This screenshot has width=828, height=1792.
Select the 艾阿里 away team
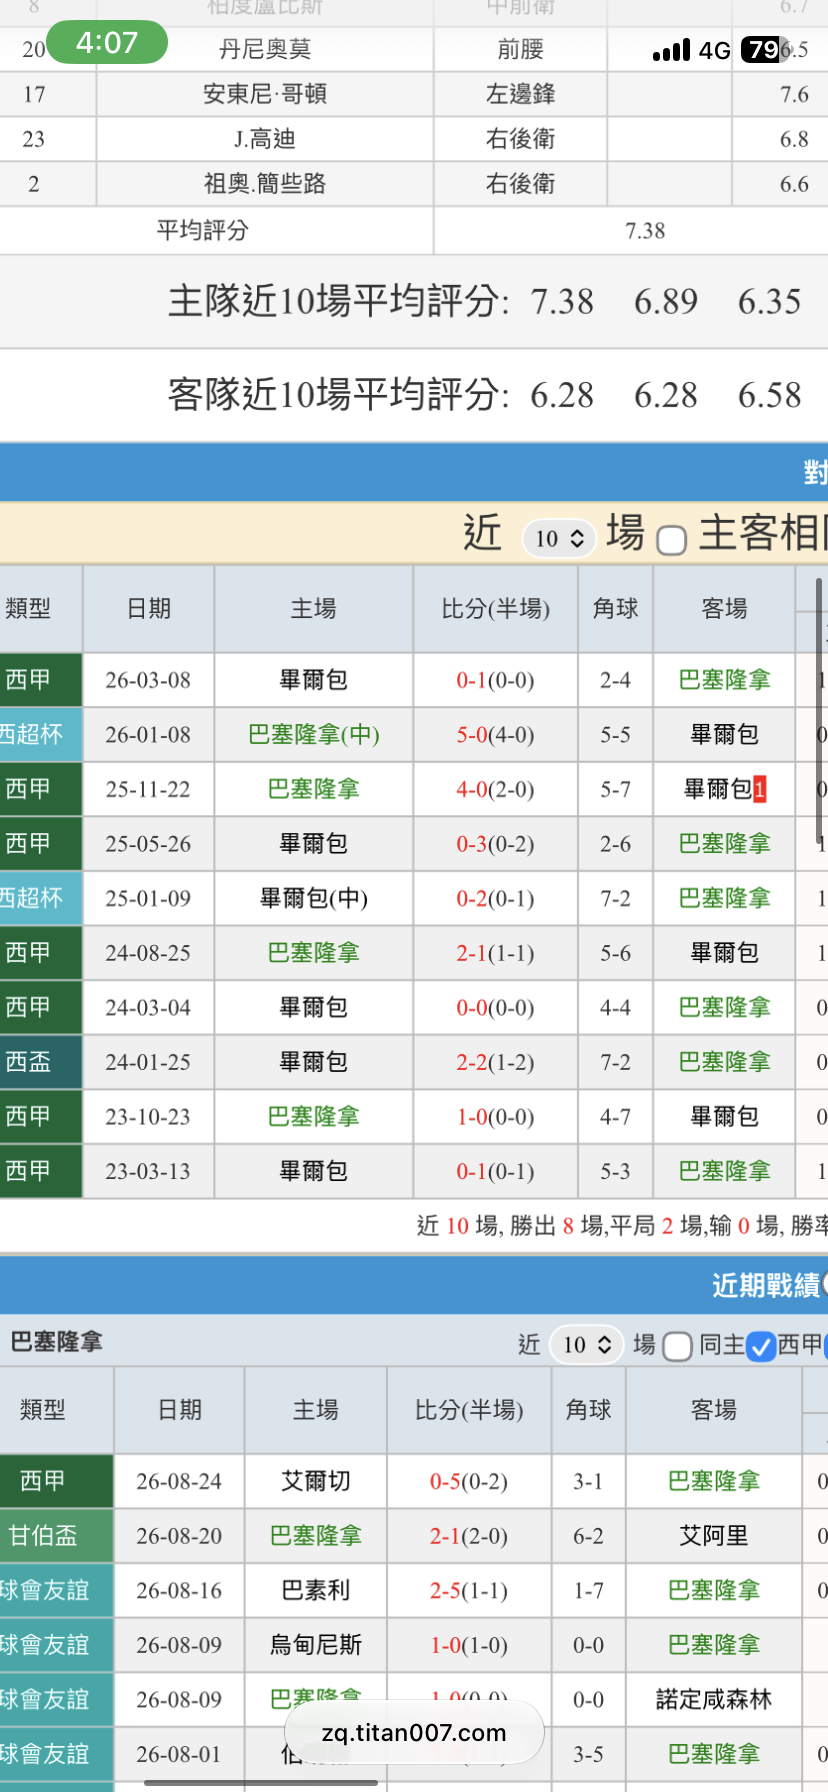click(714, 1536)
